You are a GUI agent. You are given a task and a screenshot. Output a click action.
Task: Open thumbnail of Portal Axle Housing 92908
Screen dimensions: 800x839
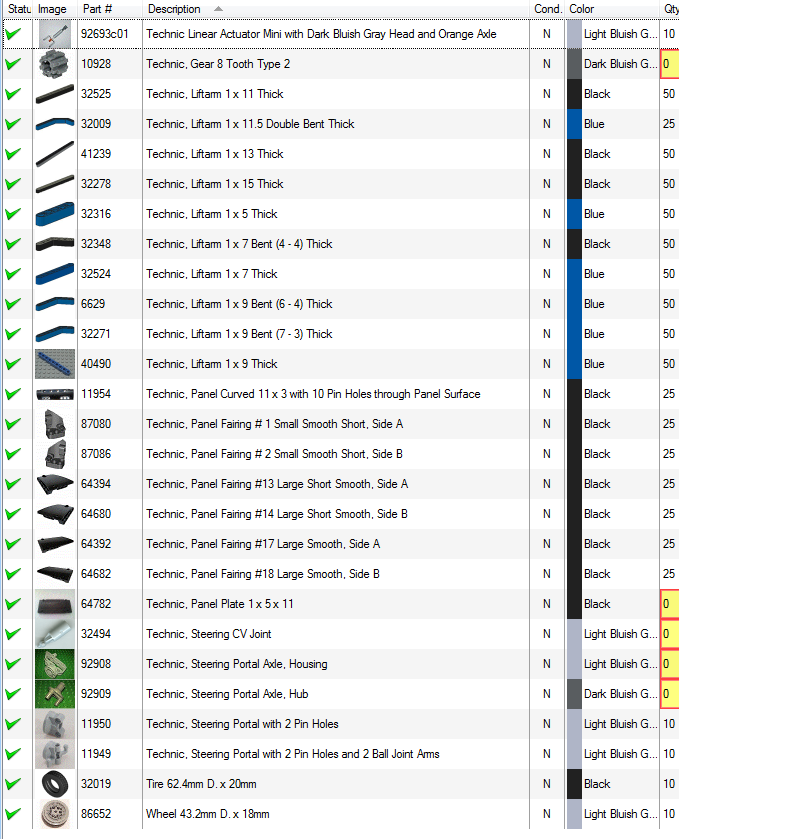click(55, 664)
